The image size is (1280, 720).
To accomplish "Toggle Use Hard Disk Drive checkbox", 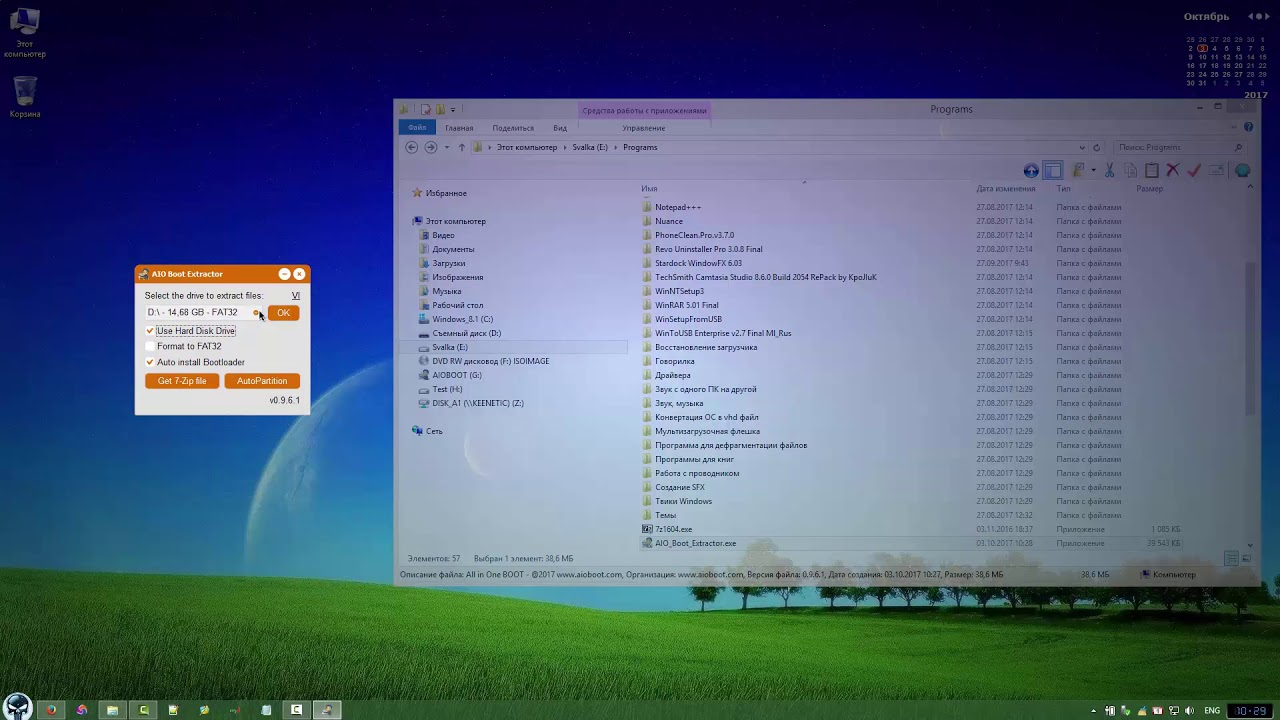I will tap(150, 331).
